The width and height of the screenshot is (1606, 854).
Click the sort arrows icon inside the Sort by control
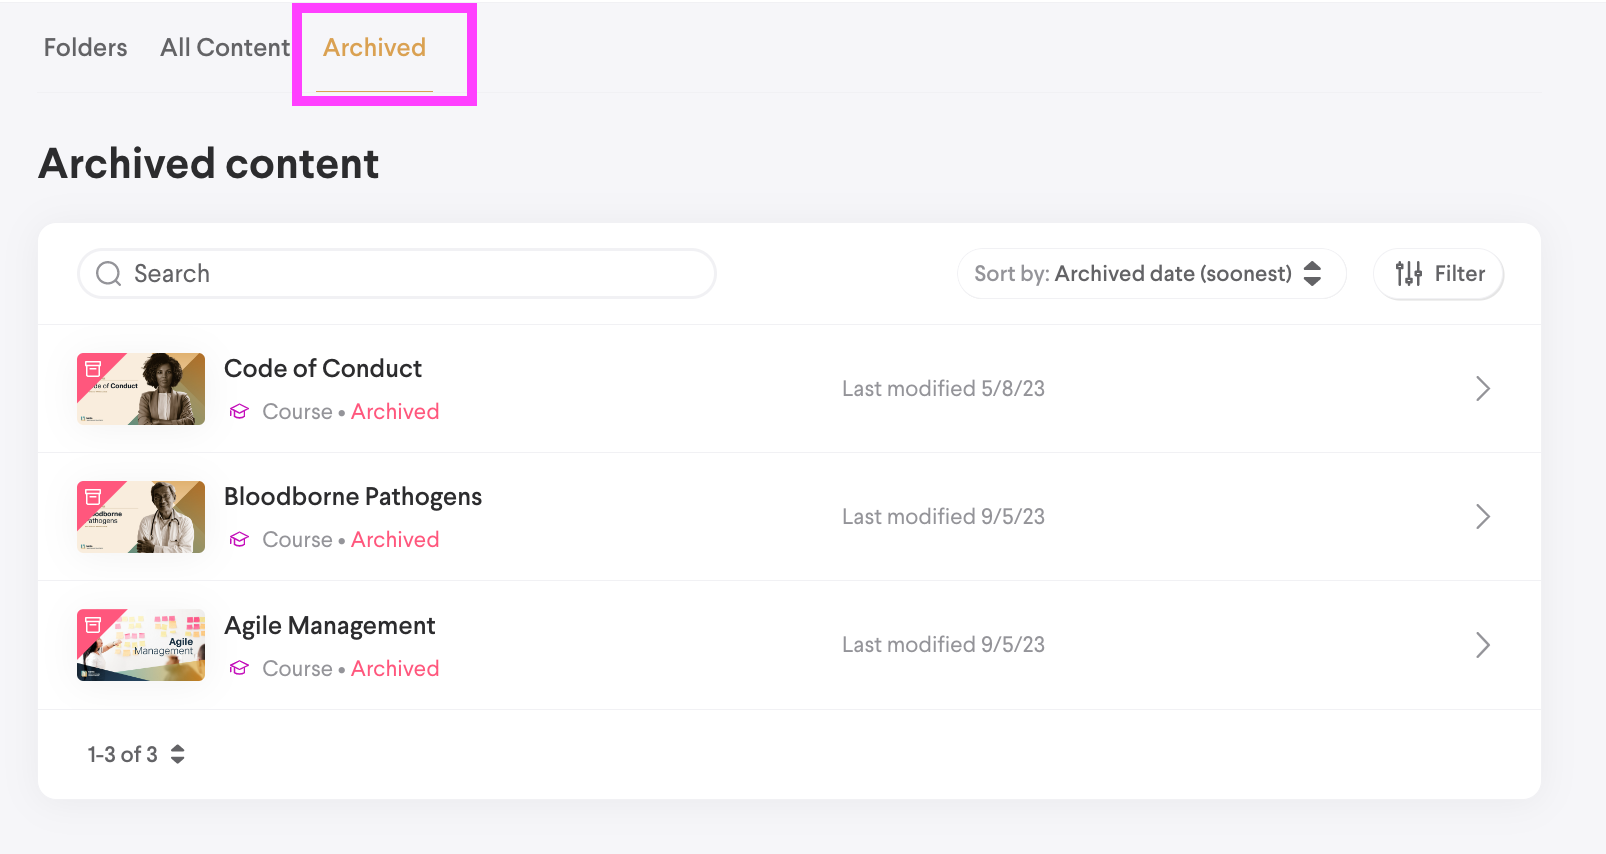pos(1312,273)
